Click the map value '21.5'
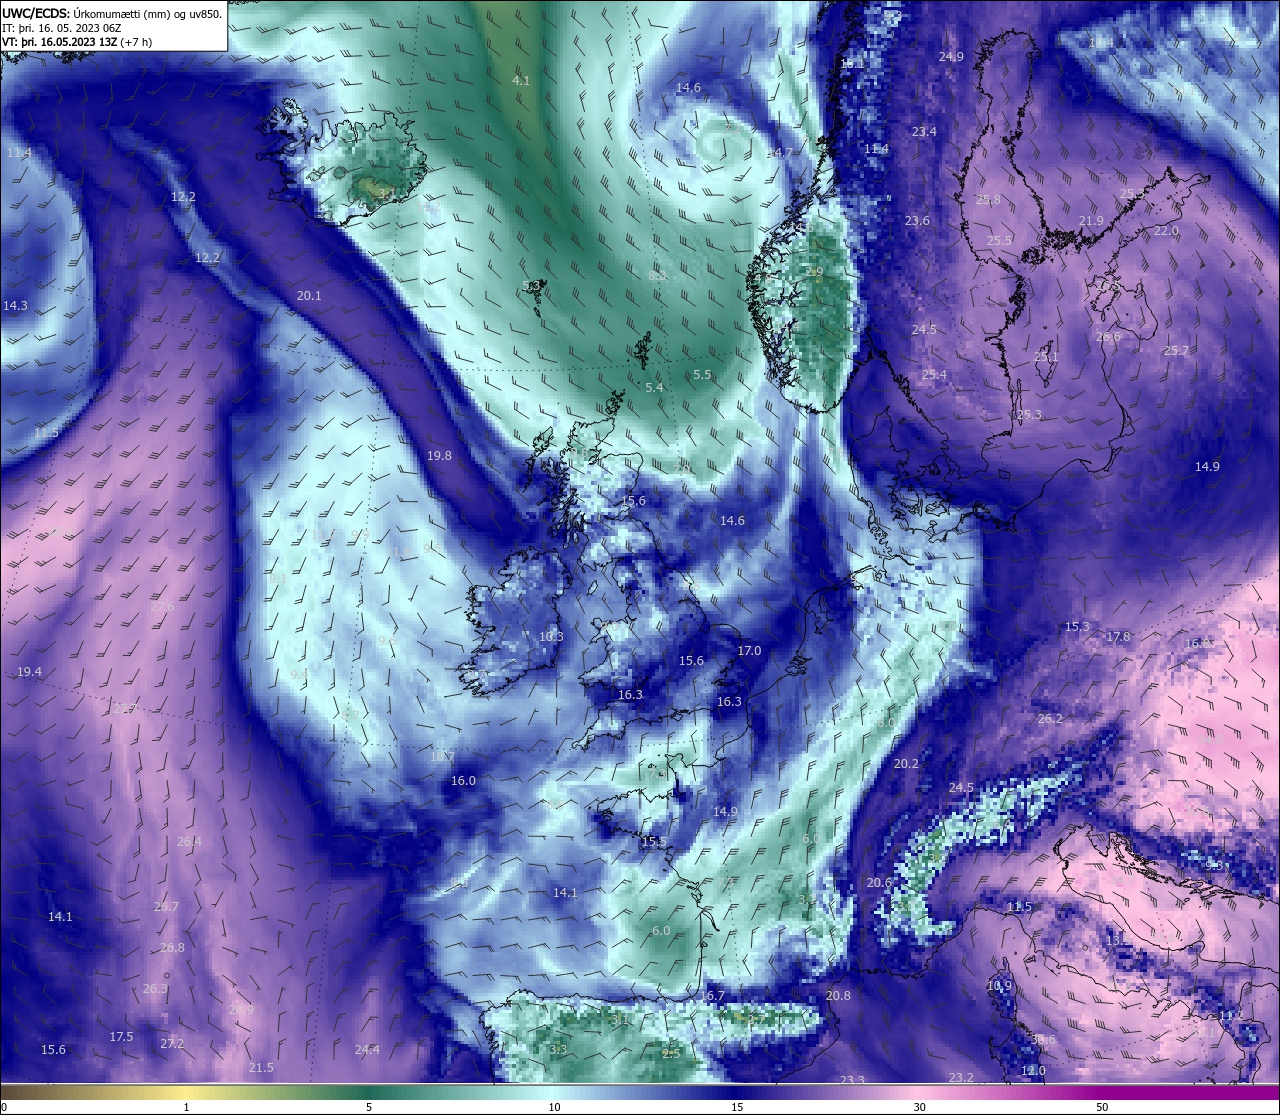Screen dimensions: 1280x1115 point(261,1068)
